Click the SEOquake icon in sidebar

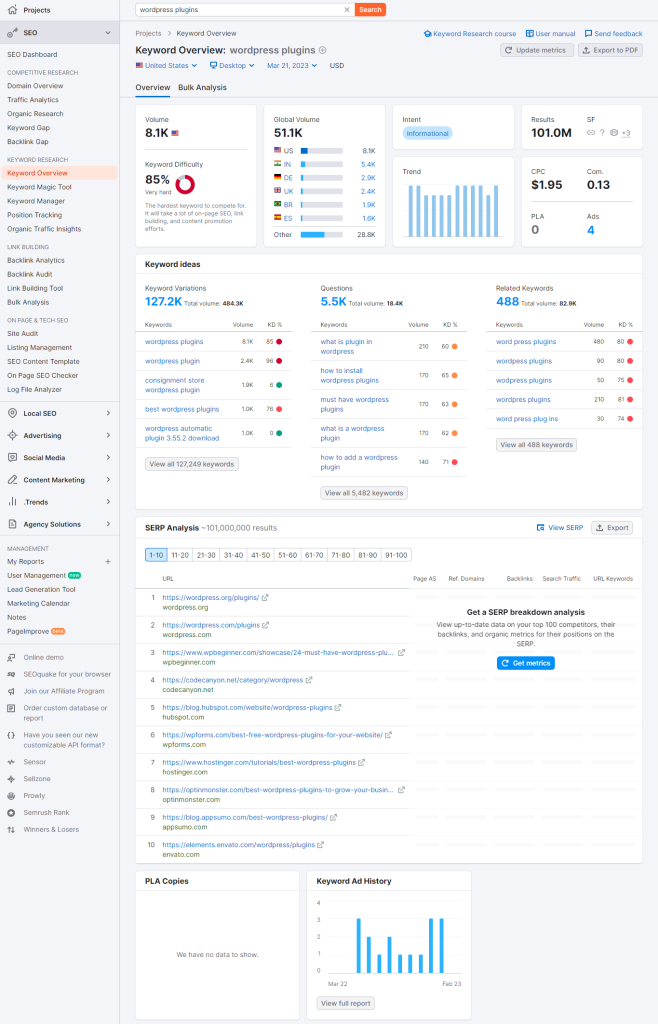(x=12, y=674)
